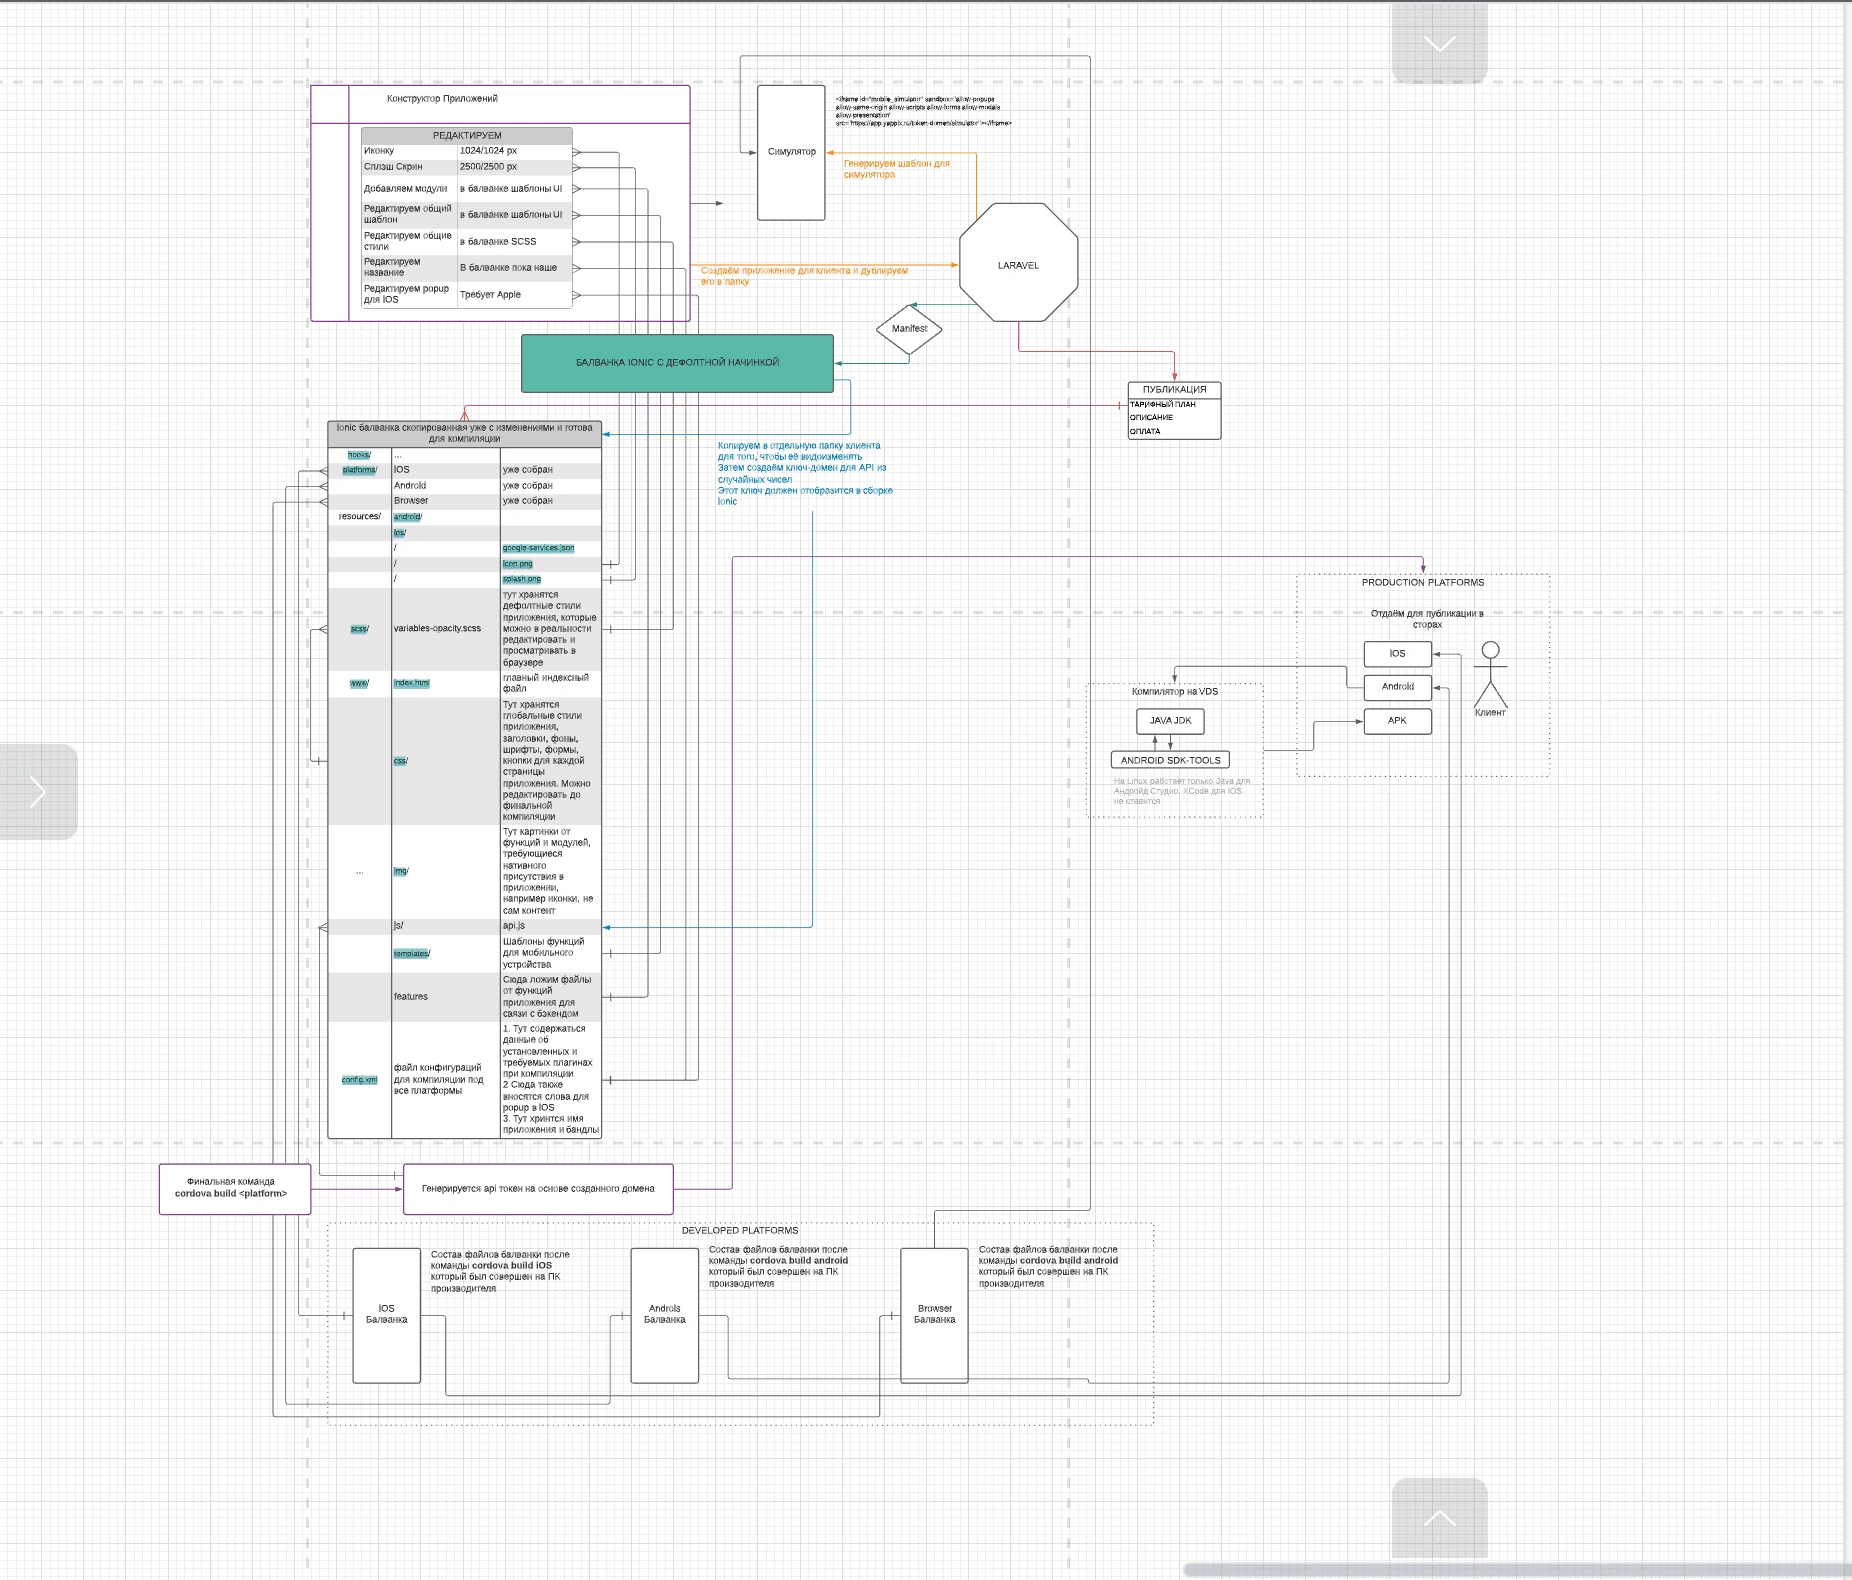The height and width of the screenshot is (1580, 1852).
Task: Click the Browser Балванка box
Action: [934, 1315]
